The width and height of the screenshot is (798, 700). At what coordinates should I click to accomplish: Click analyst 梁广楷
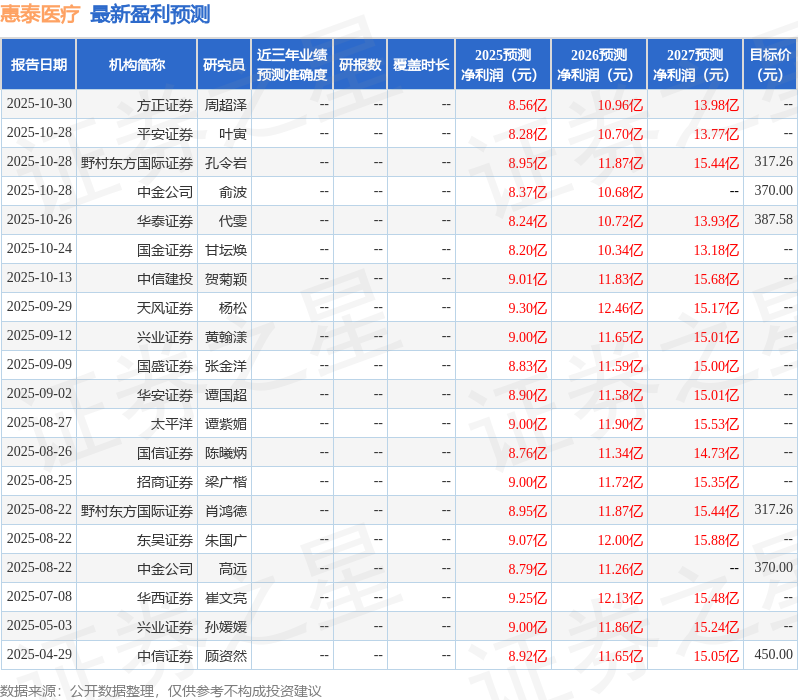225,482
